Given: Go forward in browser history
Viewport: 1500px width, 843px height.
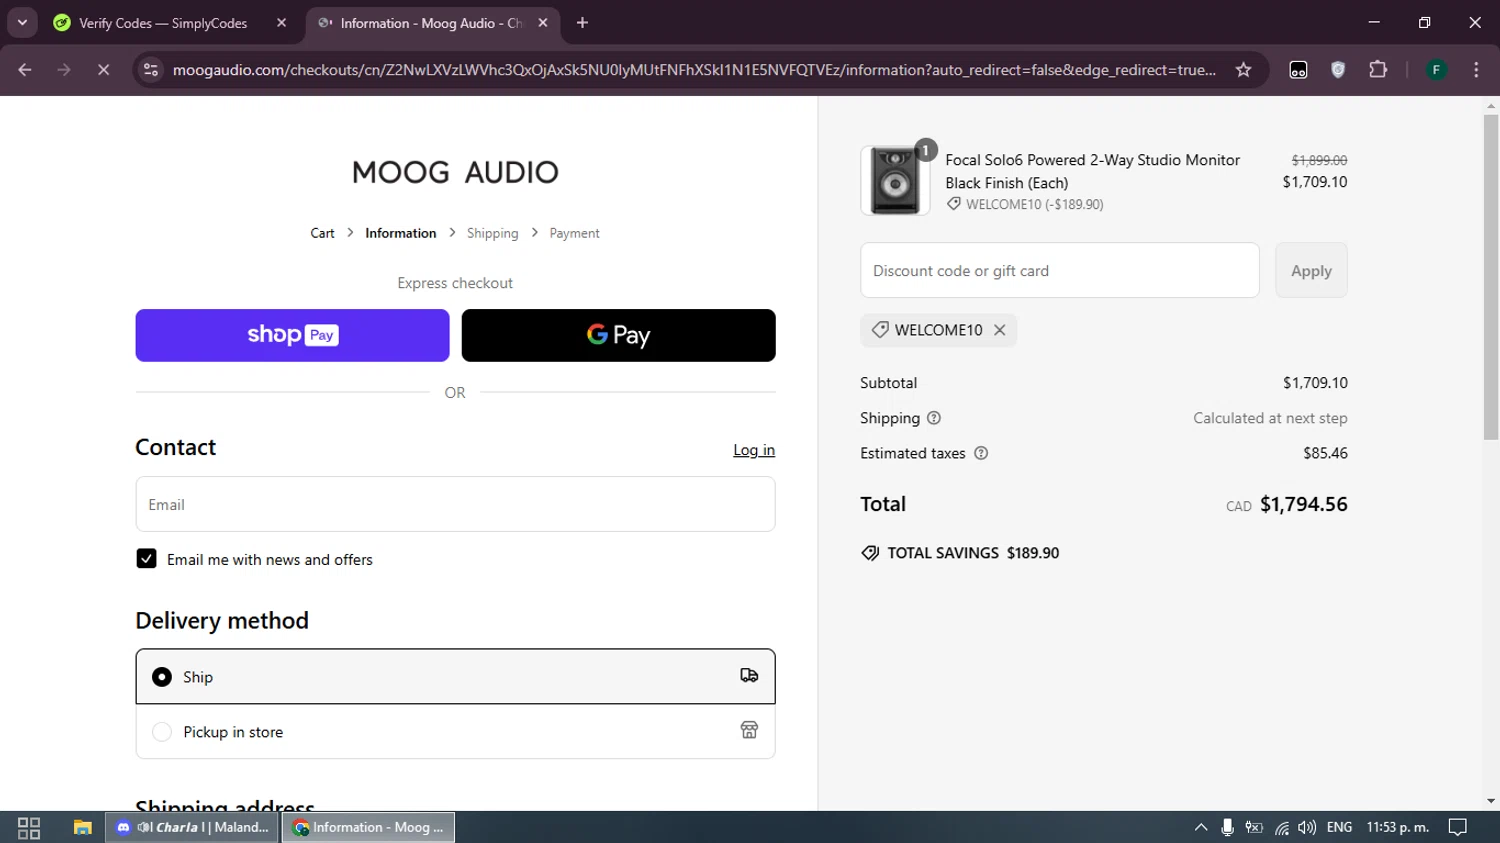Looking at the screenshot, I should (x=64, y=70).
